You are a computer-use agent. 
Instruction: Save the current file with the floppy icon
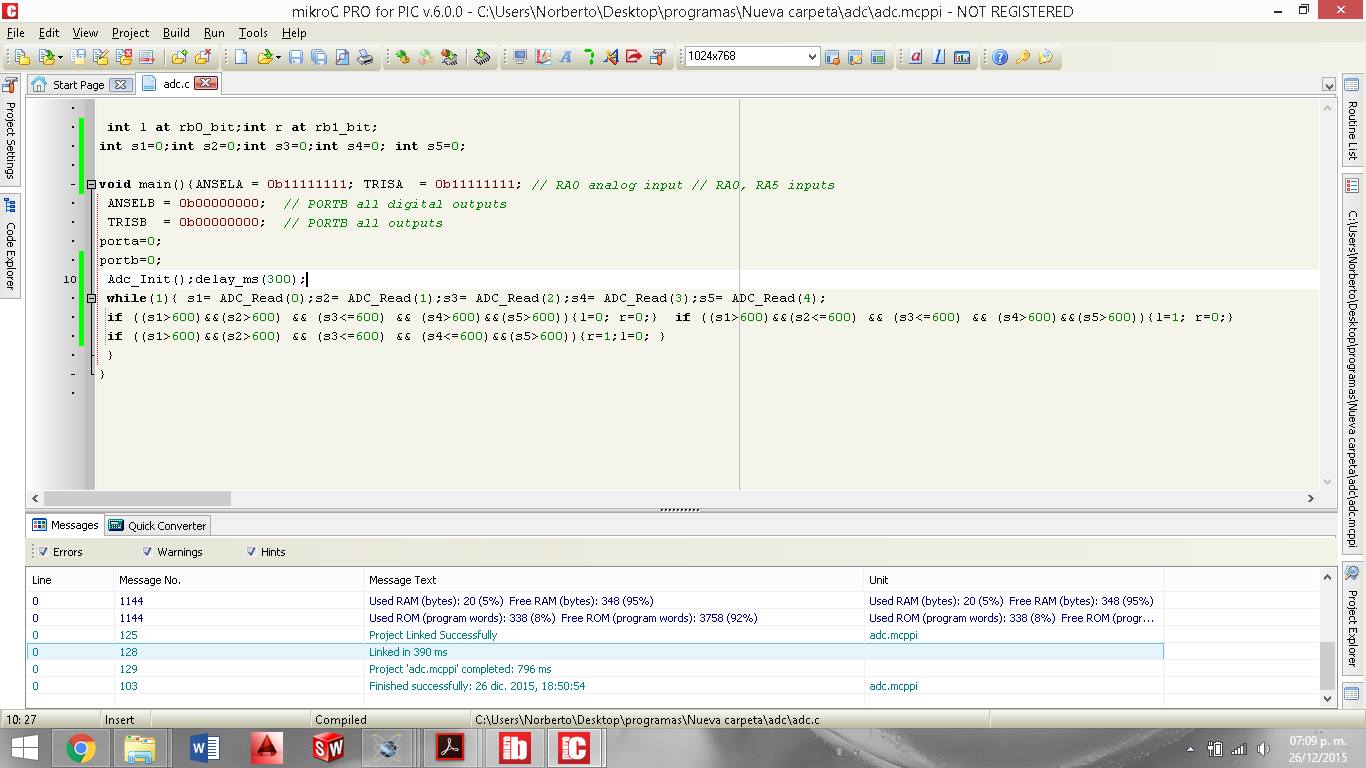[x=296, y=57]
